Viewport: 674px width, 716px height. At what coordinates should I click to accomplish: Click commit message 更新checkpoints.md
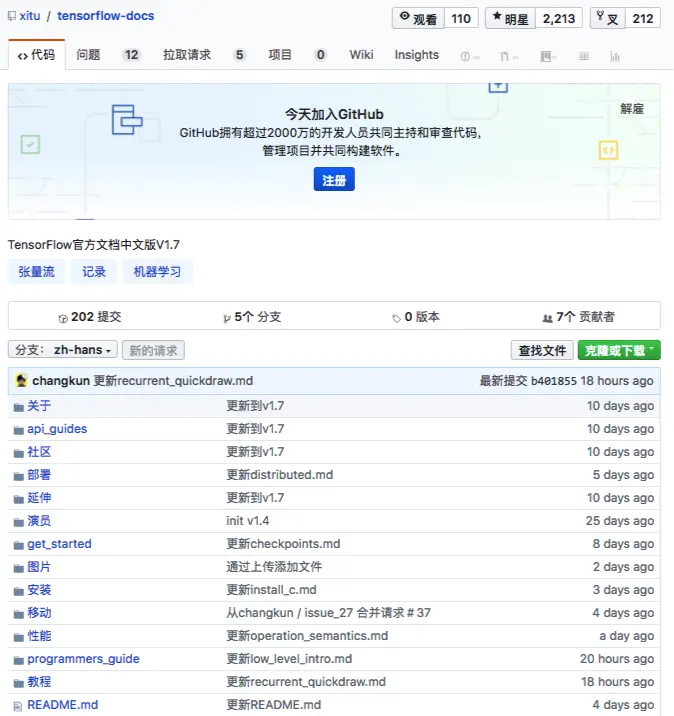coord(283,544)
